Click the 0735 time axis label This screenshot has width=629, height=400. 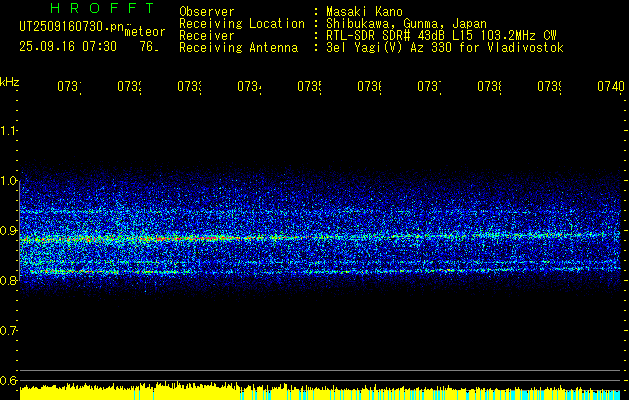(x=309, y=86)
